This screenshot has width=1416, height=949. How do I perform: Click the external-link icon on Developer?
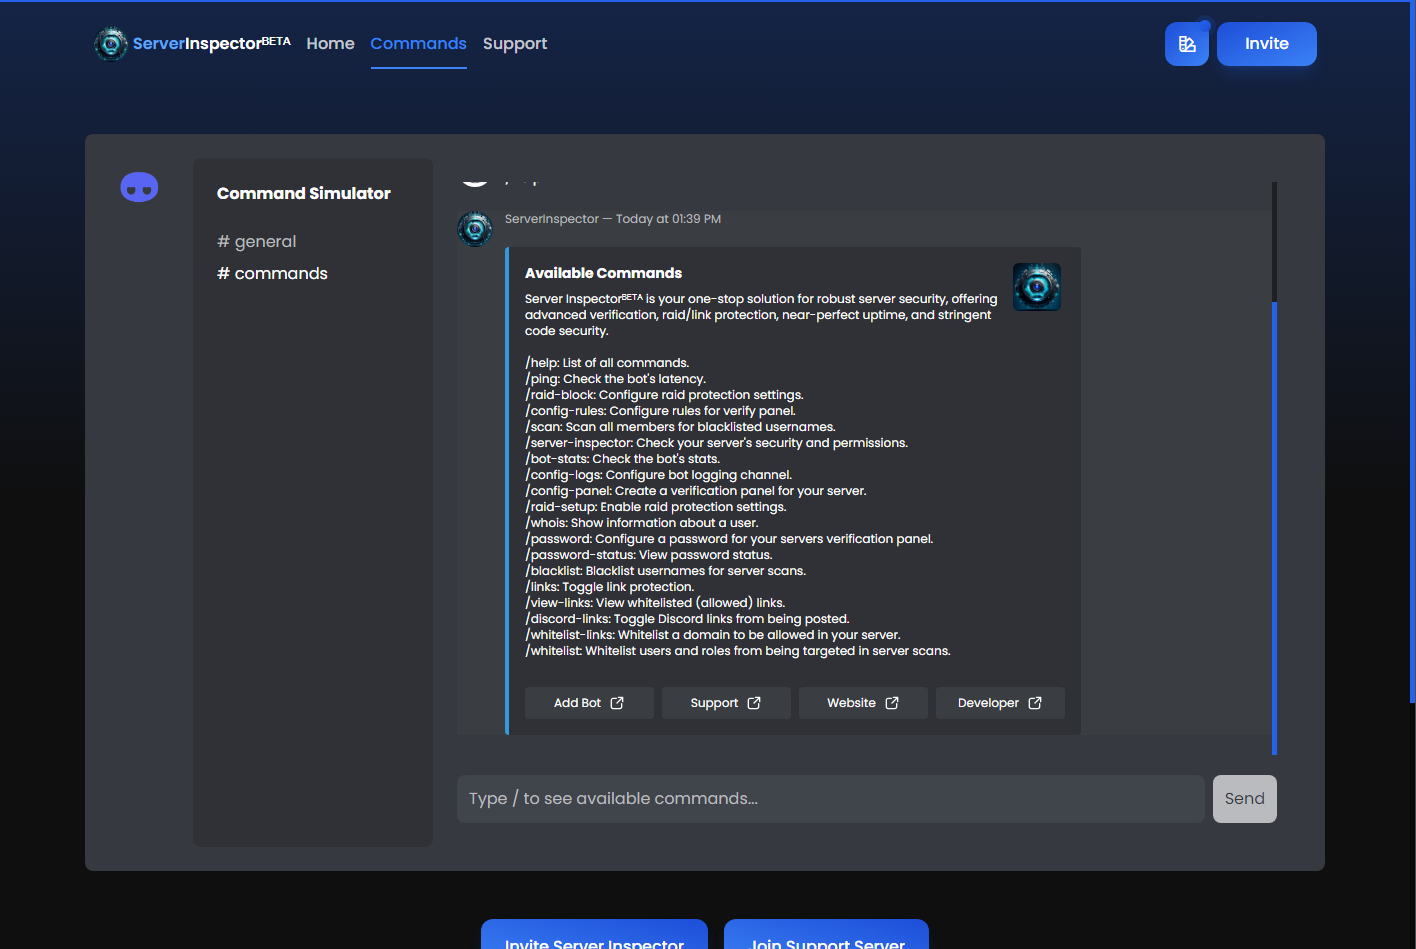(x=1036, y=702)
